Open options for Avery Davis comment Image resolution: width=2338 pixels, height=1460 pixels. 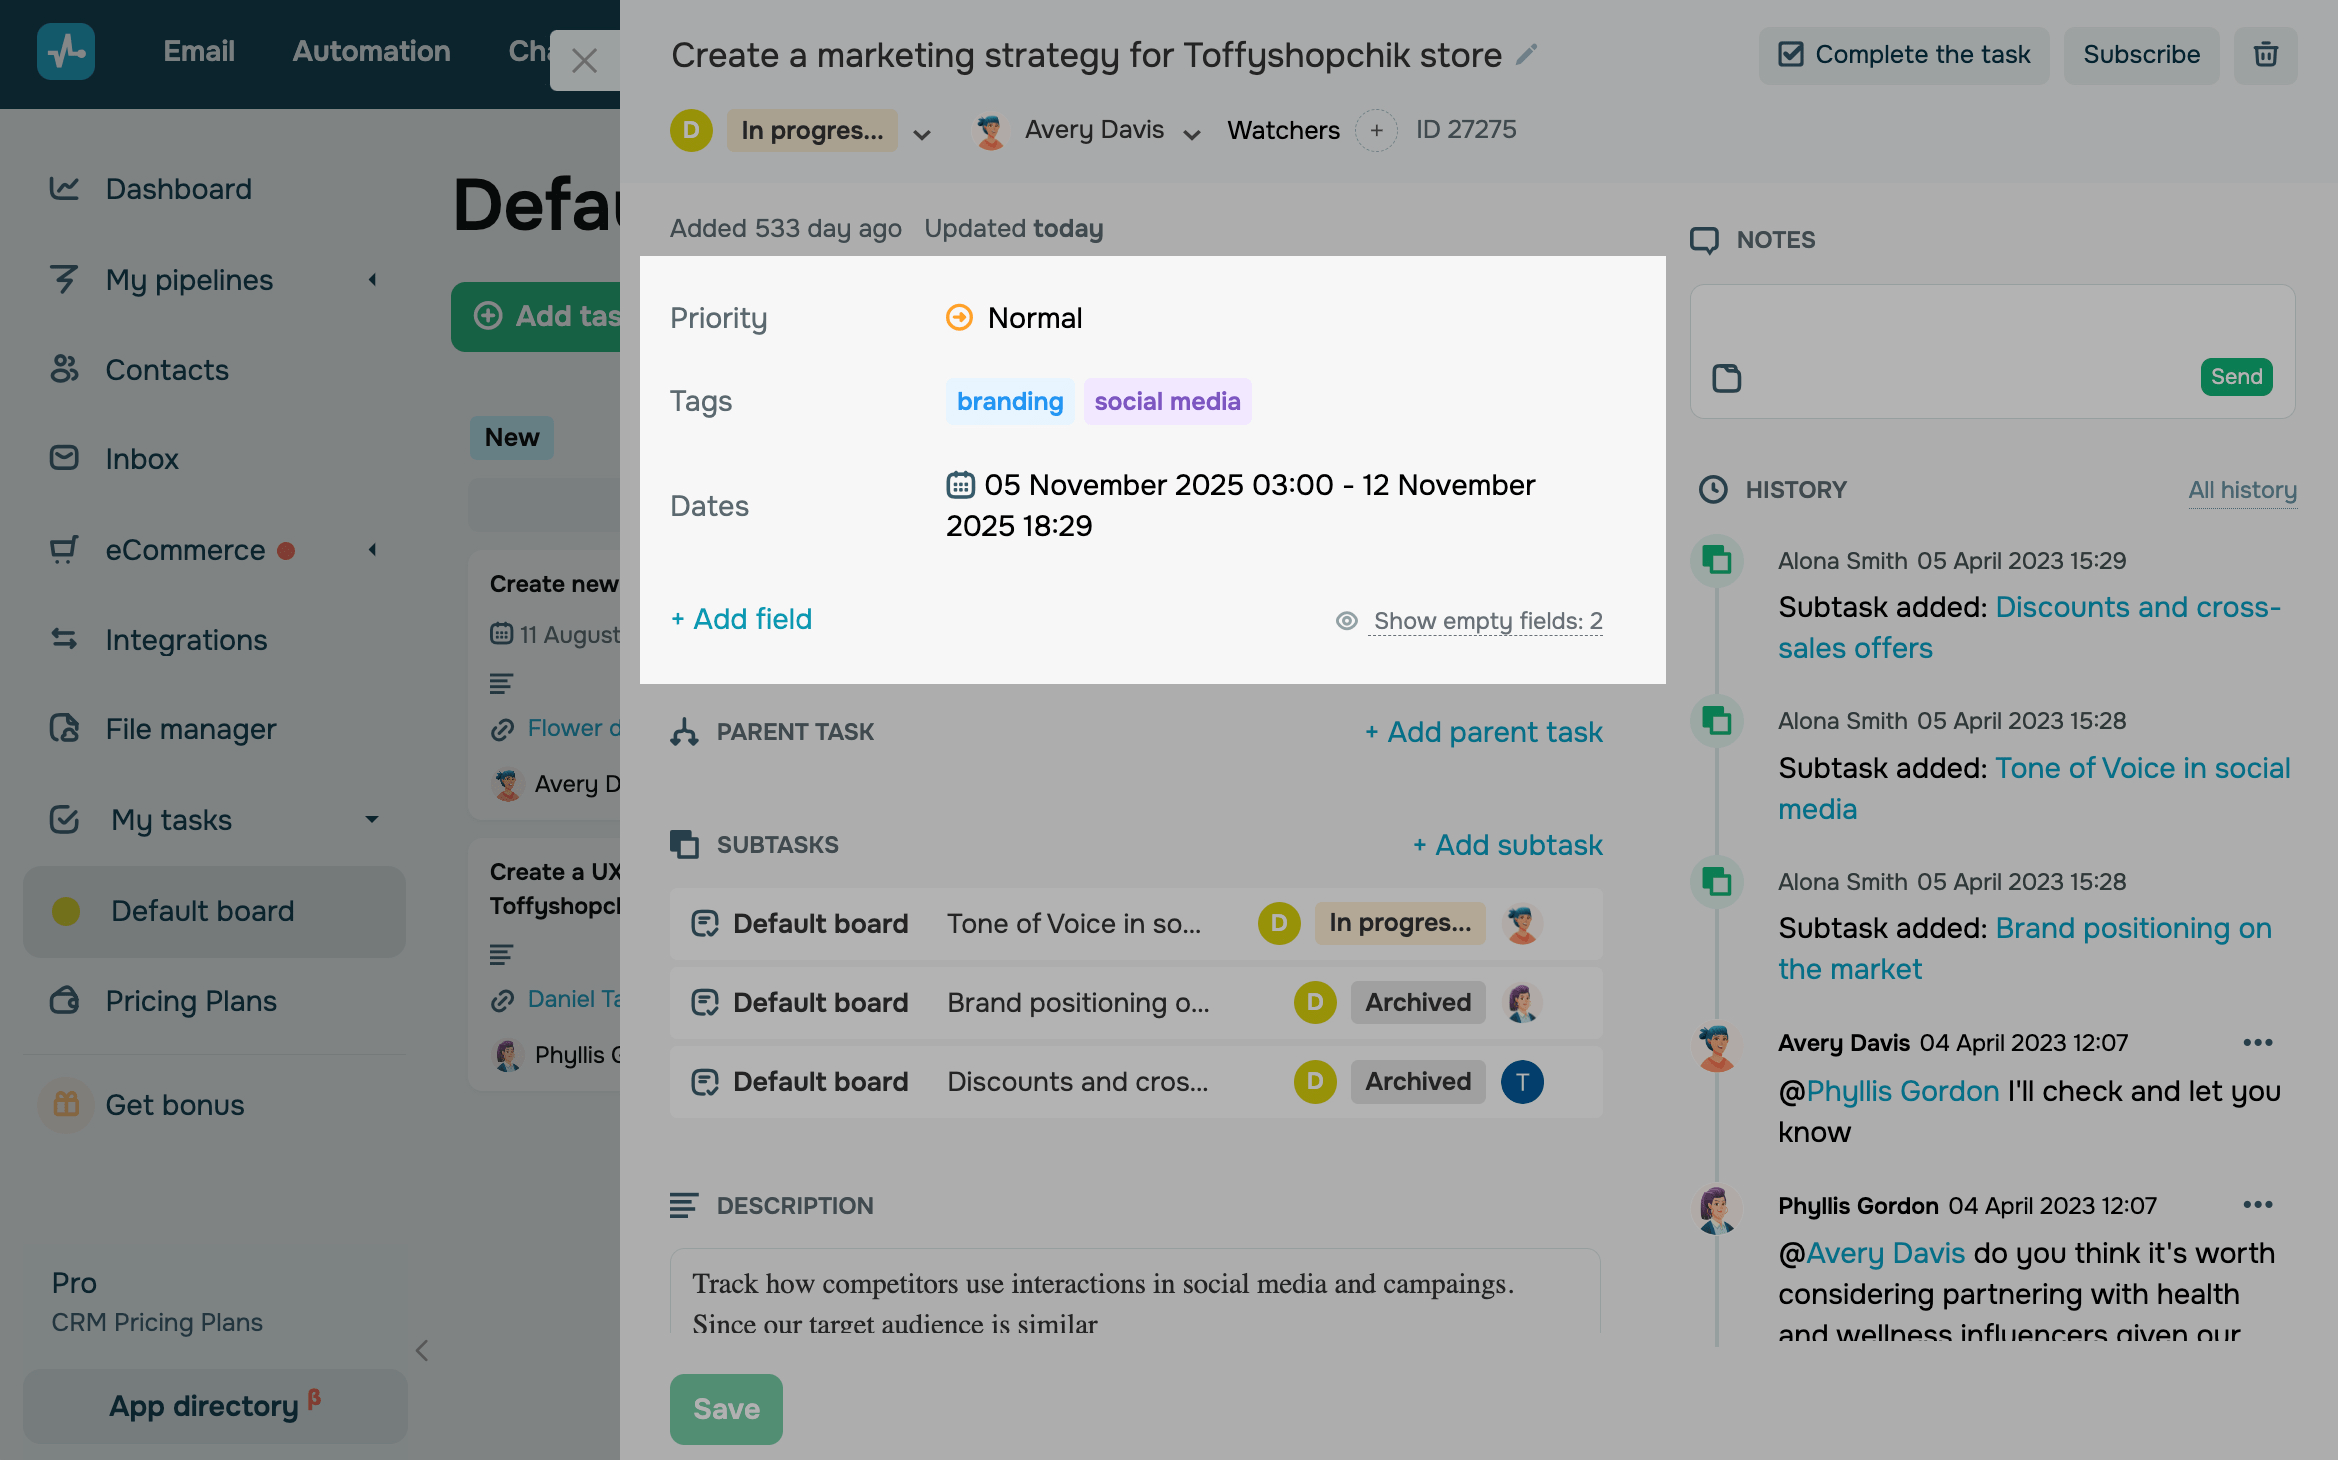pos(2257,1043)
